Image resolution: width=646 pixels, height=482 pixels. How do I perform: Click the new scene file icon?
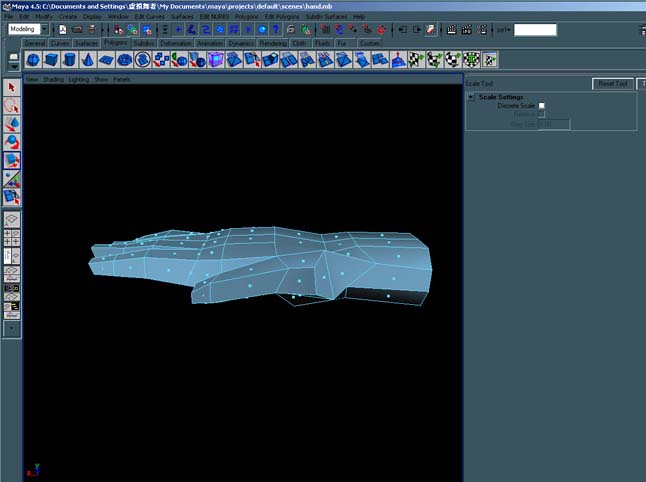[63, 30]
